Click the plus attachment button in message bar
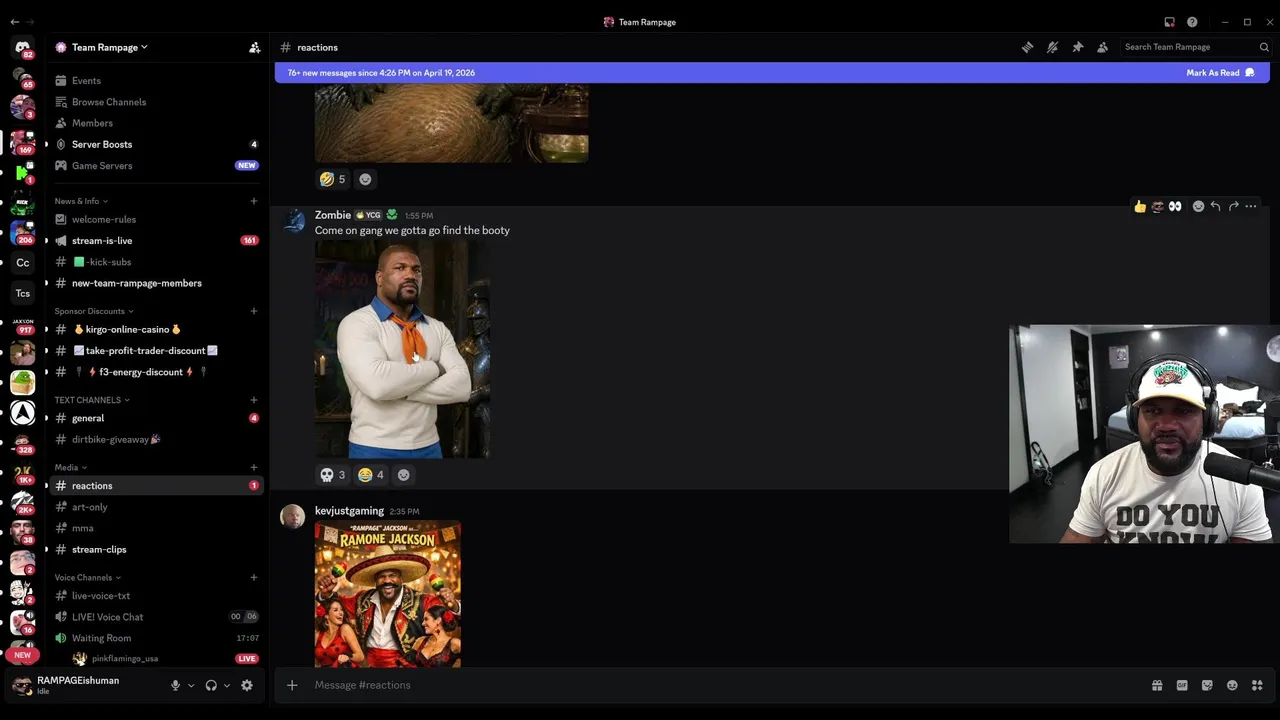The image size is (1280, 720). 292,685
